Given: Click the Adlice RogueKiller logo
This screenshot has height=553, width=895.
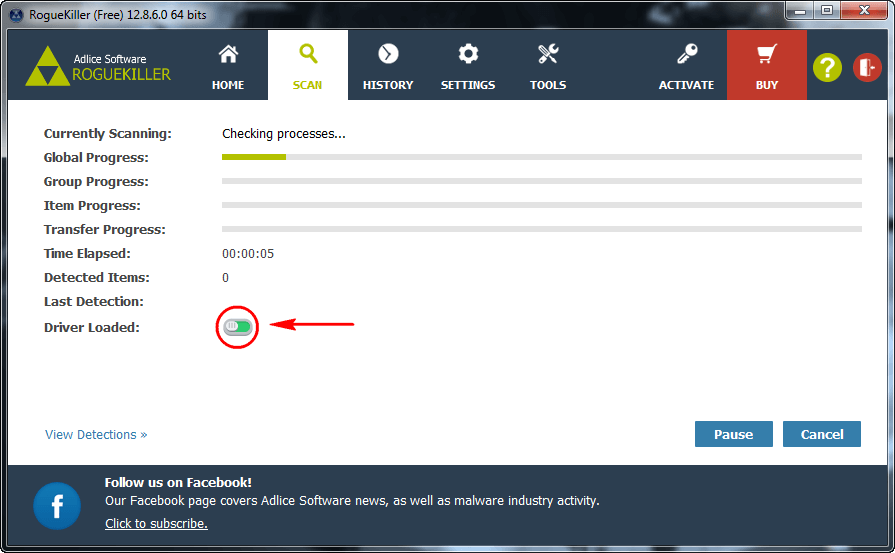Looking at the screenshot, I should click(x=98, y=66).
